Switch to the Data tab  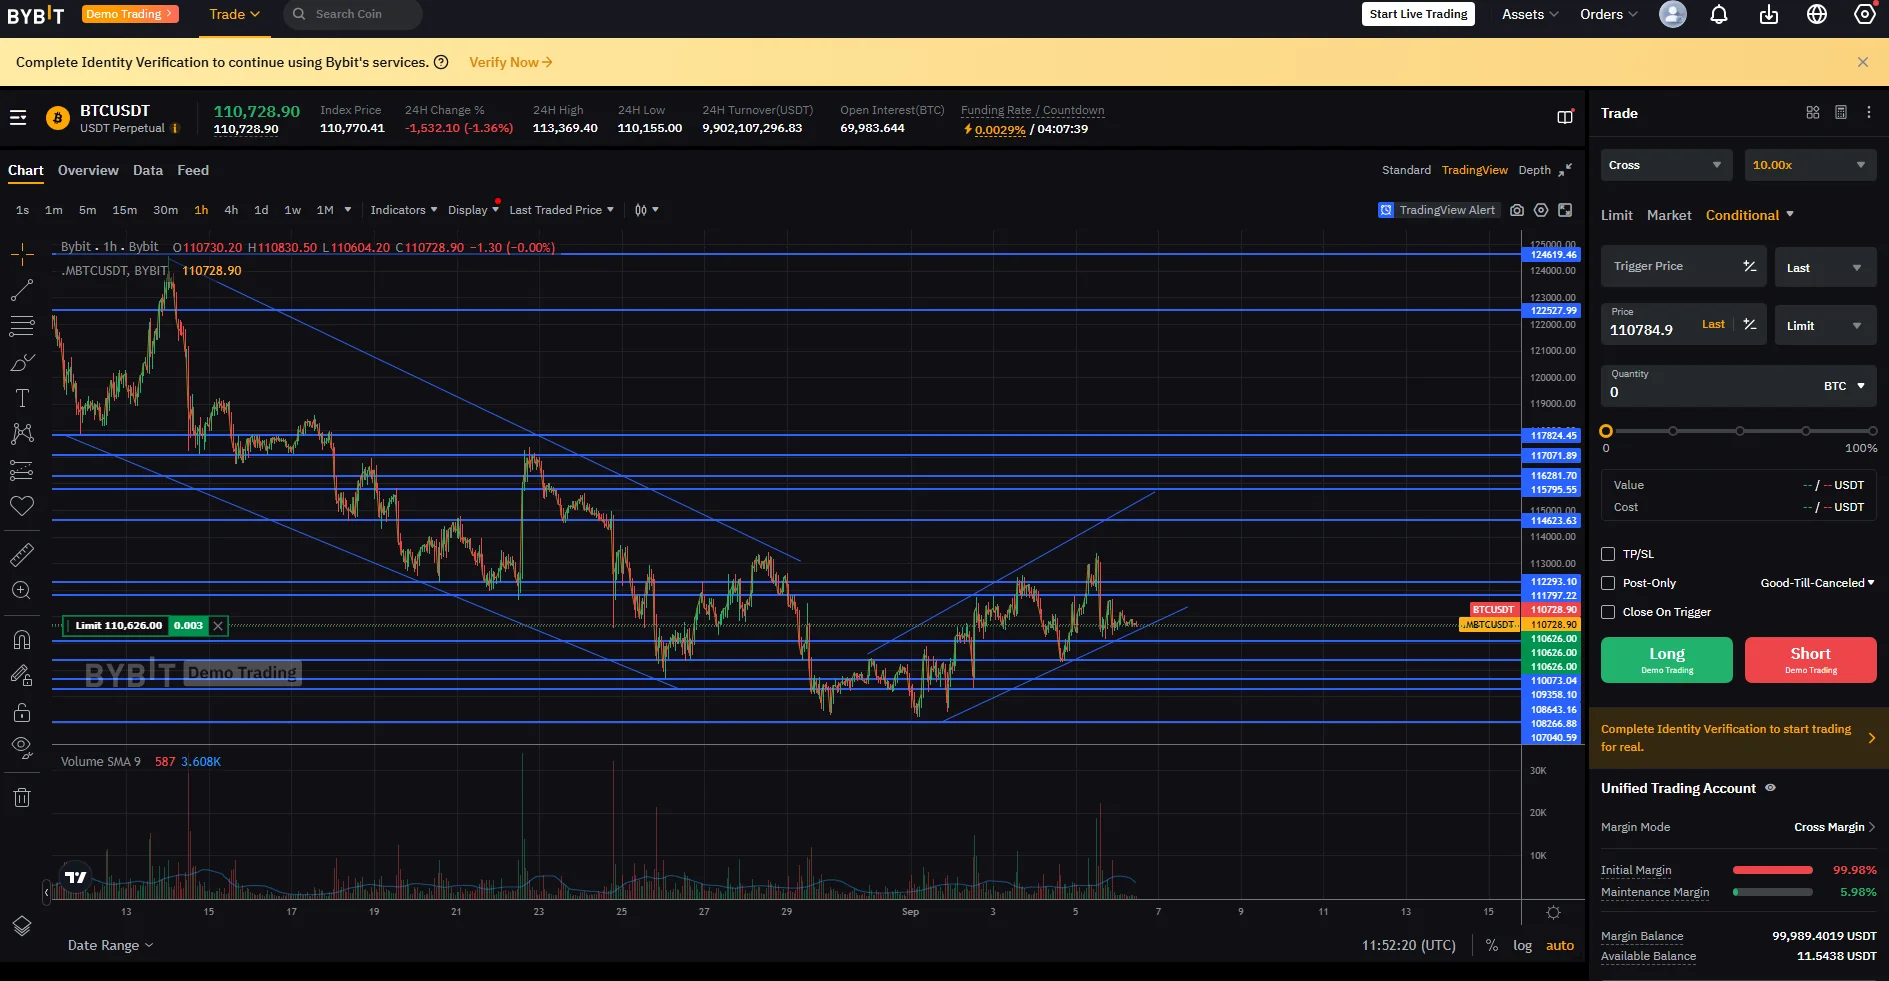148,170
